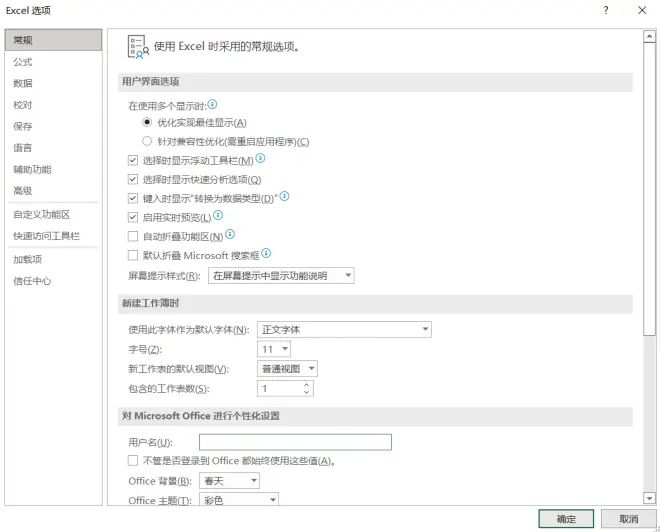Open 加载项 category

pos(53,259)
